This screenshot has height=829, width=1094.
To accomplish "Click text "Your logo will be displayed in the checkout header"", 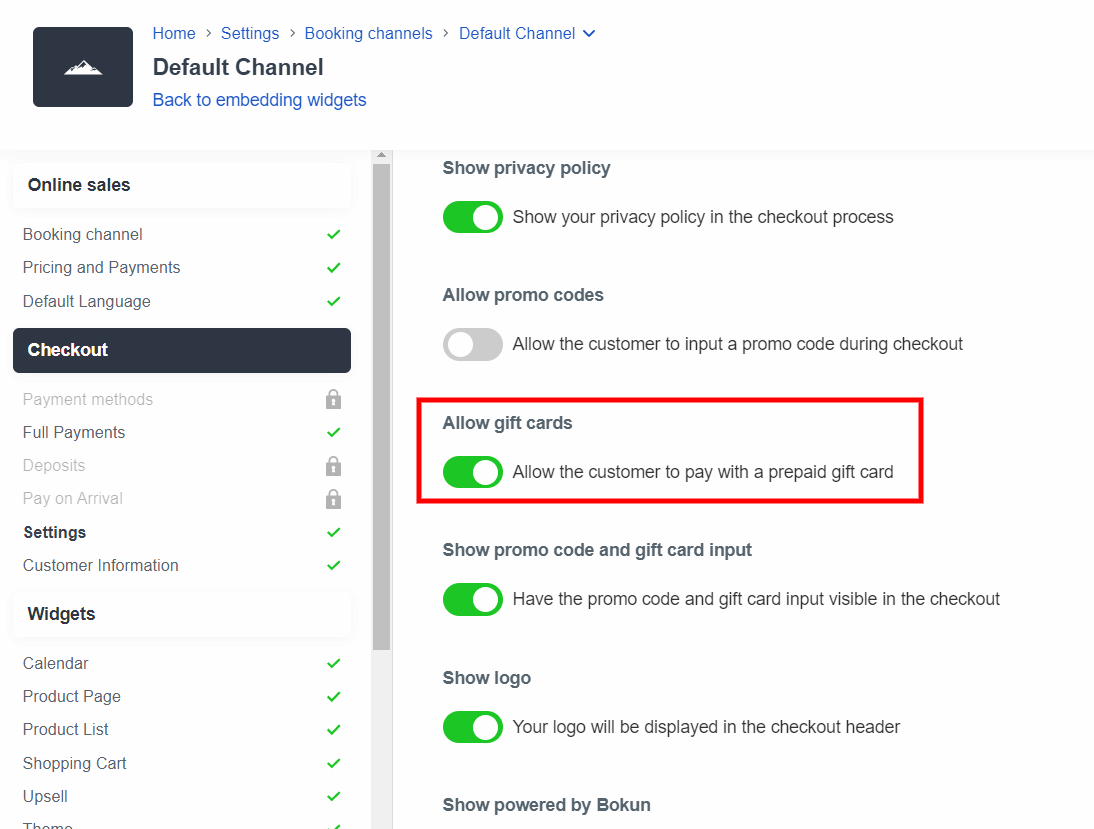I will coord(706,727).
